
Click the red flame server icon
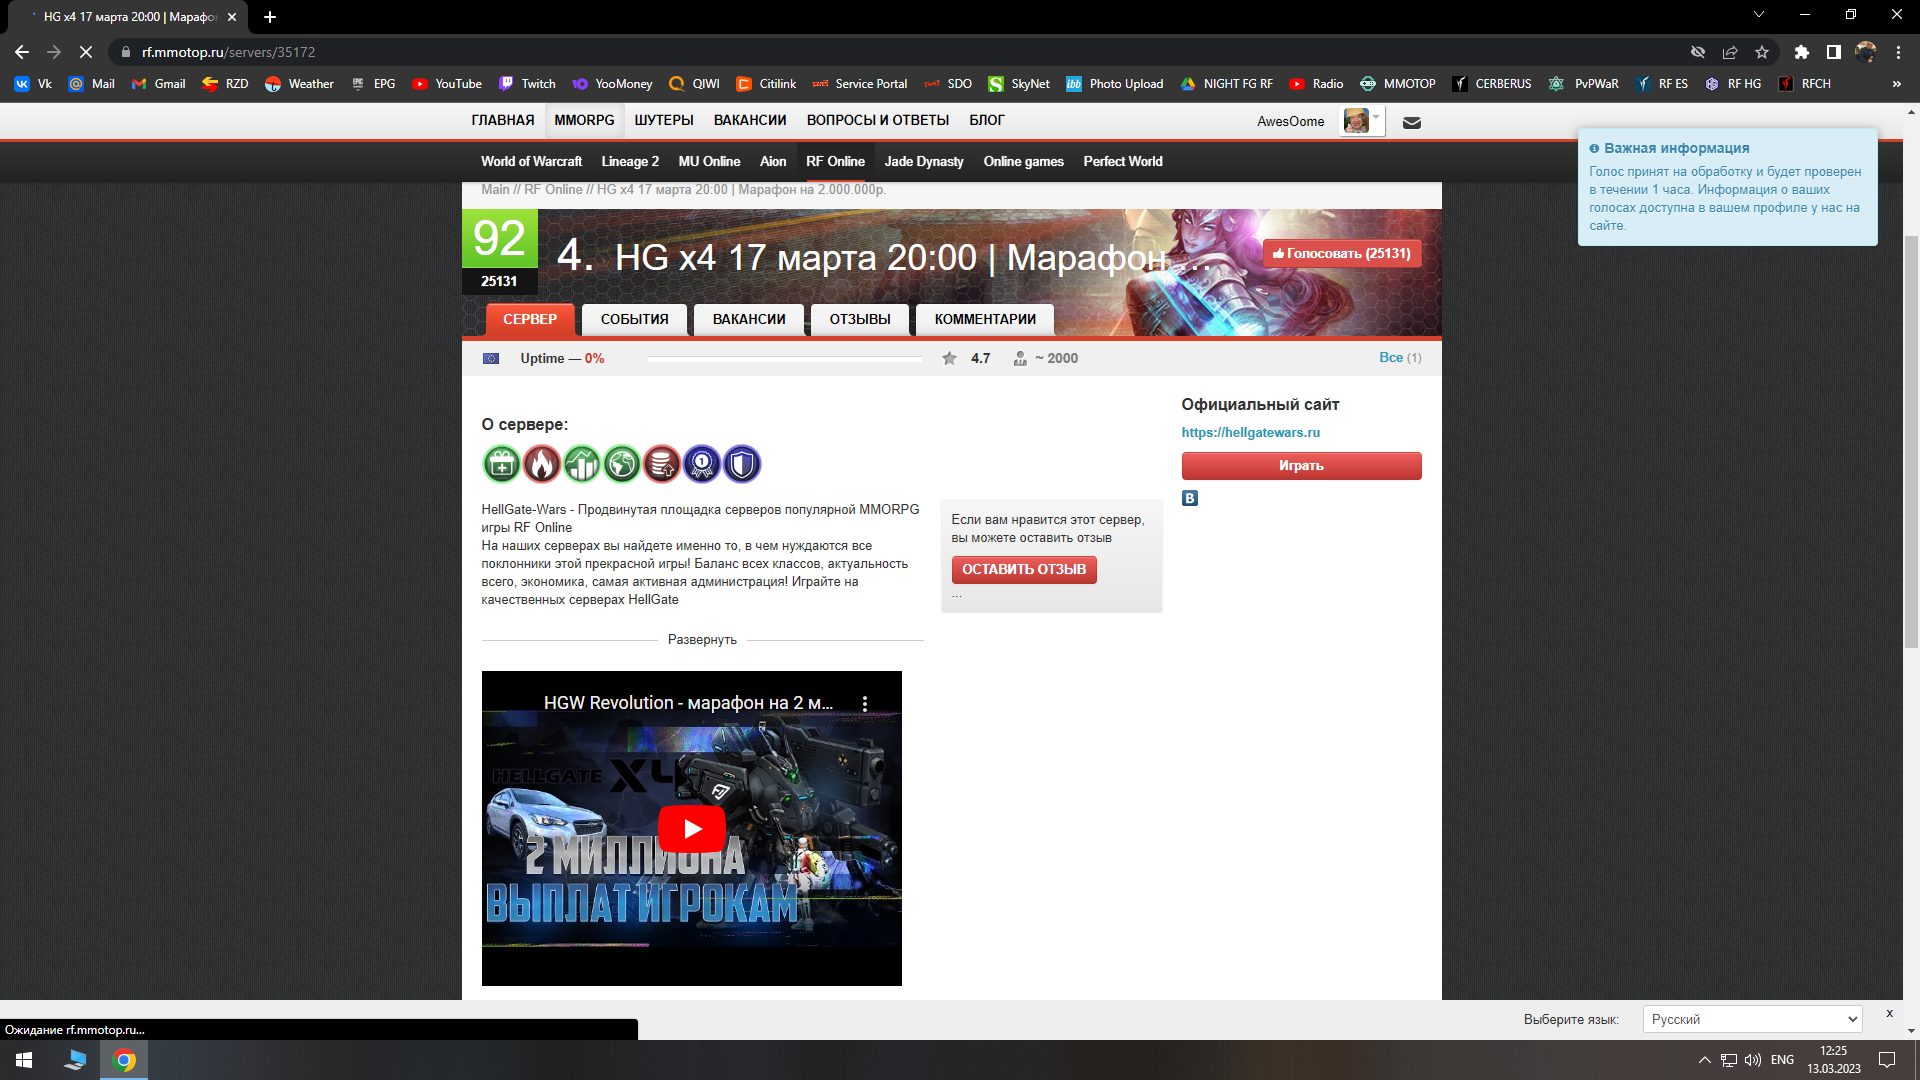coord(542,464)
